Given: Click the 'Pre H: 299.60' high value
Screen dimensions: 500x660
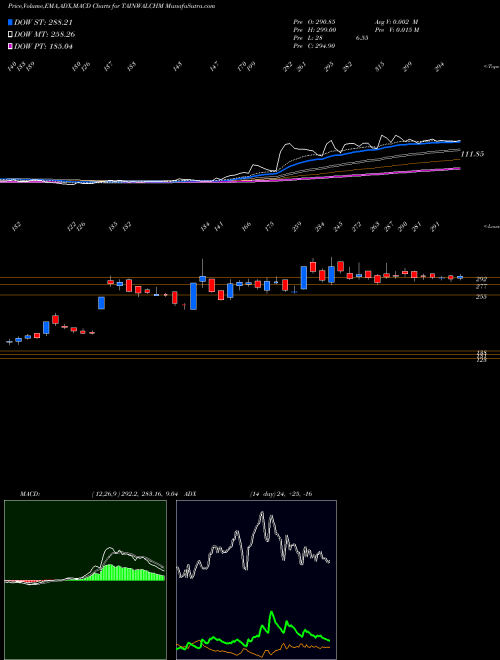Looking at the screenshot, I should pos(314,30).
